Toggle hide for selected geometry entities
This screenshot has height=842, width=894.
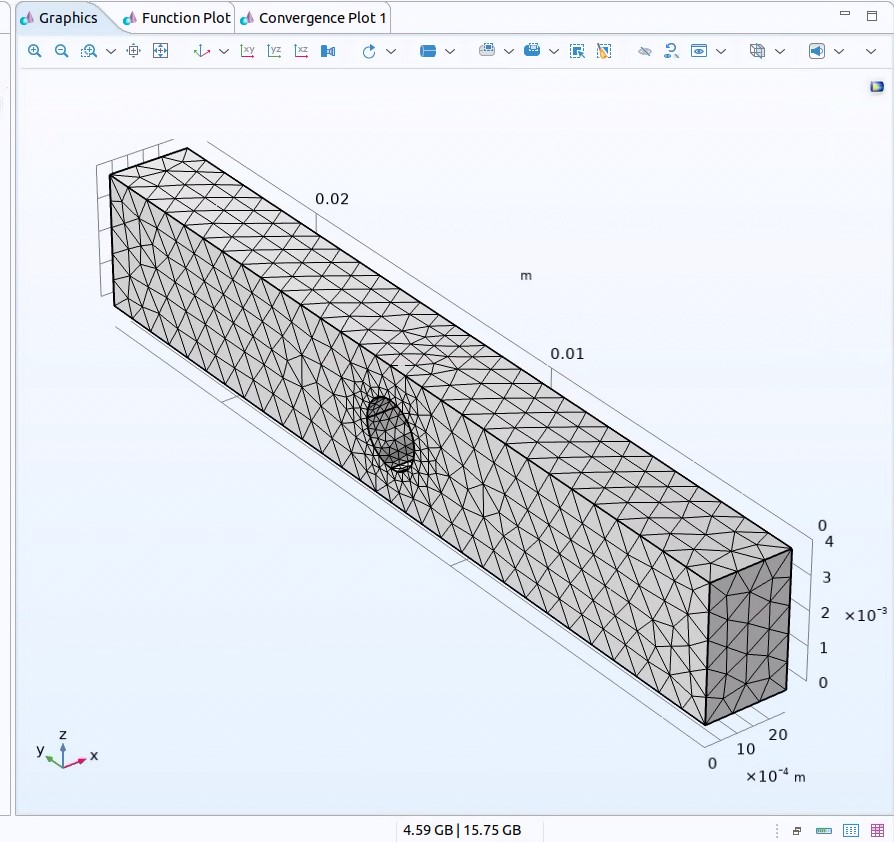(645, 51)
